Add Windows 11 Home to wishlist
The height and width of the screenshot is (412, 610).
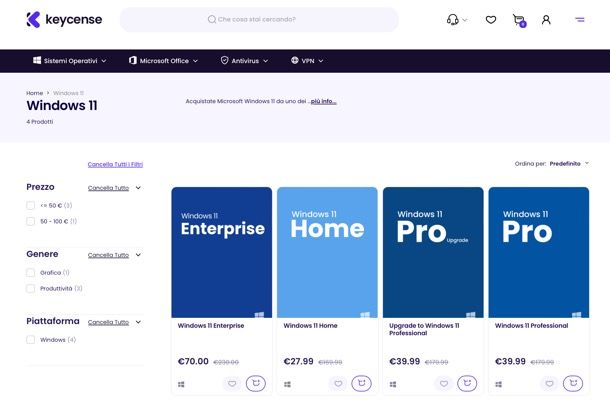(x=338, y=384)
